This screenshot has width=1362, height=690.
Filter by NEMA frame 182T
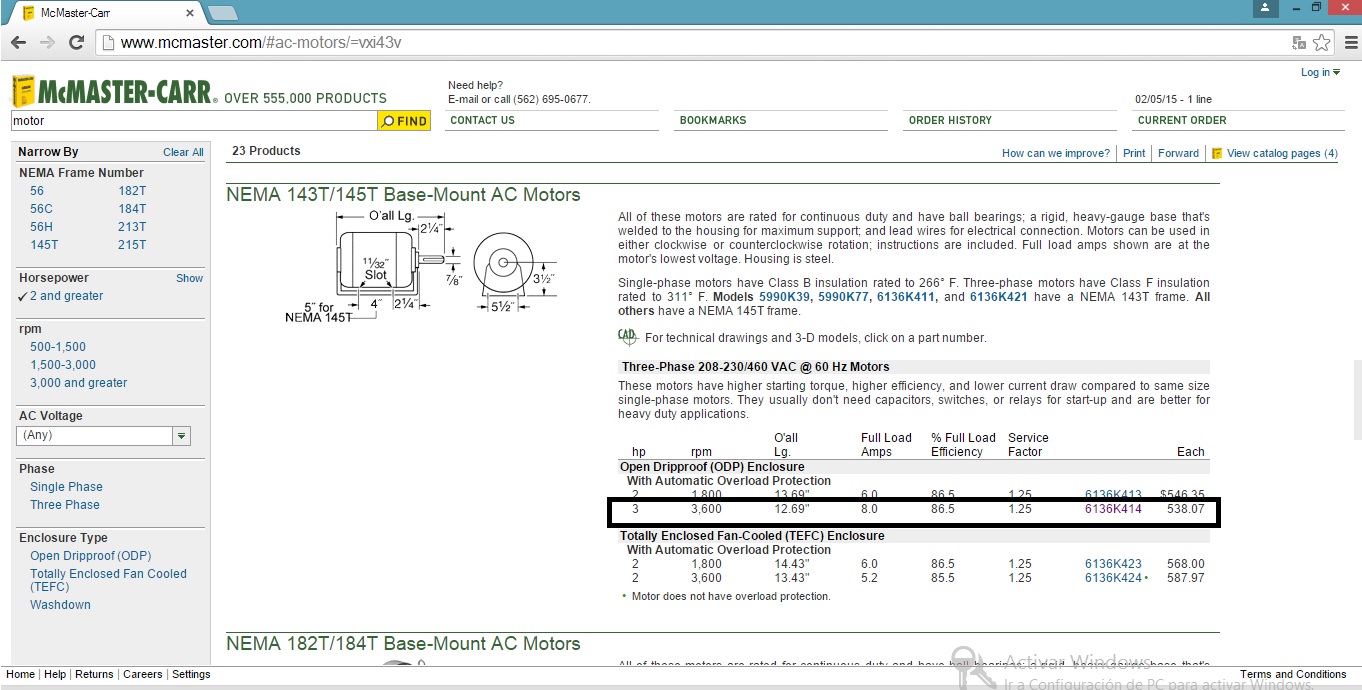(x=132, y=191)
